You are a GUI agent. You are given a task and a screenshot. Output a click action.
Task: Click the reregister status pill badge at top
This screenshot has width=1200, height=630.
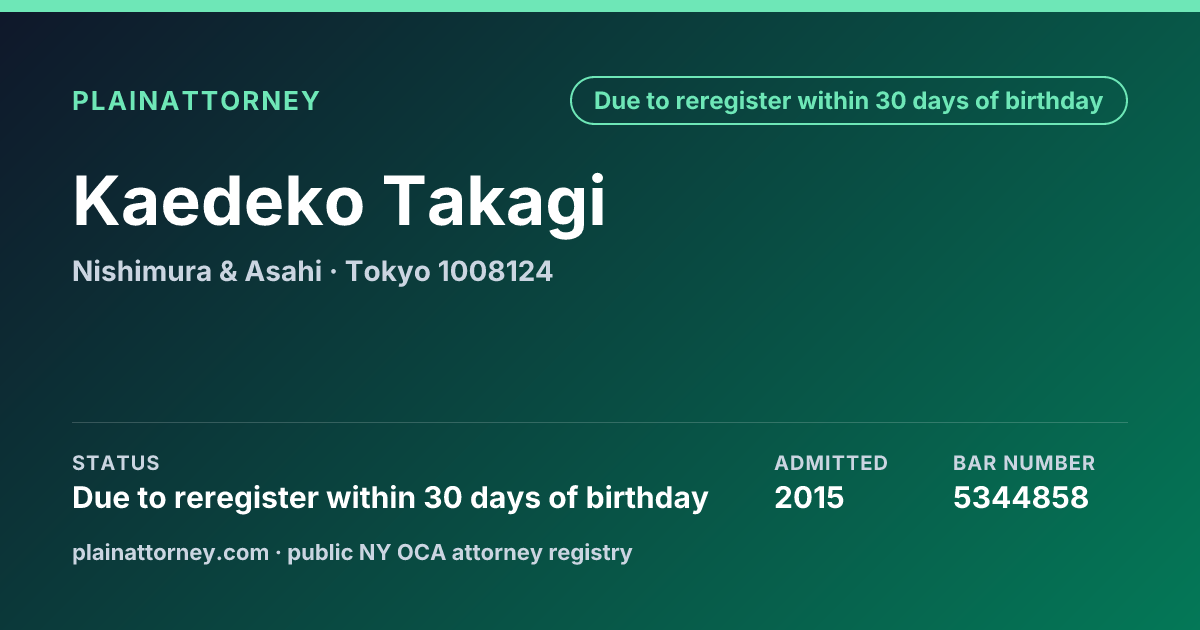(x=848, y=101)
